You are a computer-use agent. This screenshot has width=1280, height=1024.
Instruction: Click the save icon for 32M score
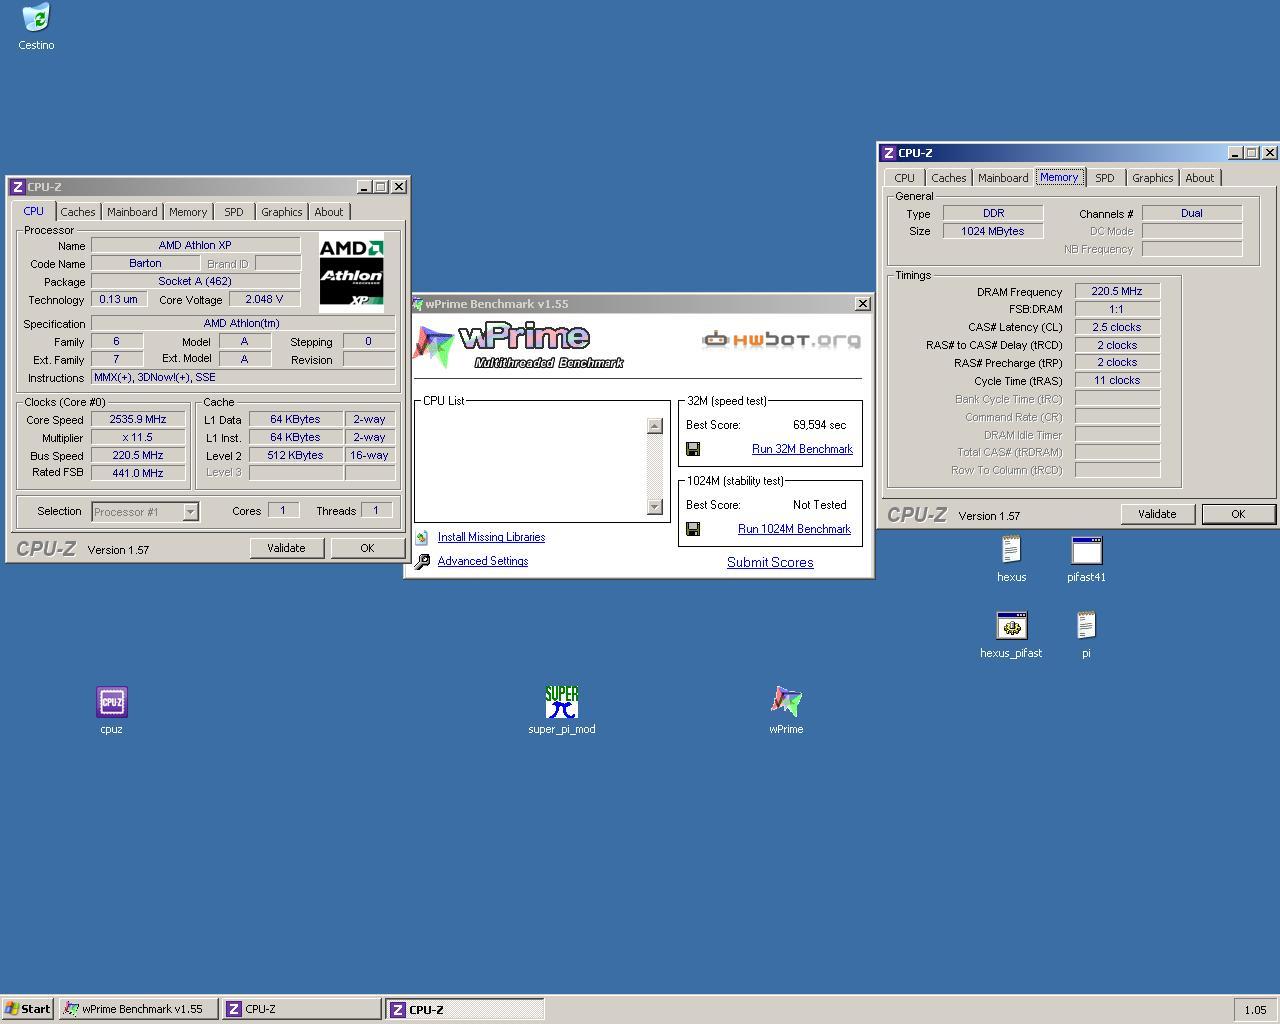point(692,449)
